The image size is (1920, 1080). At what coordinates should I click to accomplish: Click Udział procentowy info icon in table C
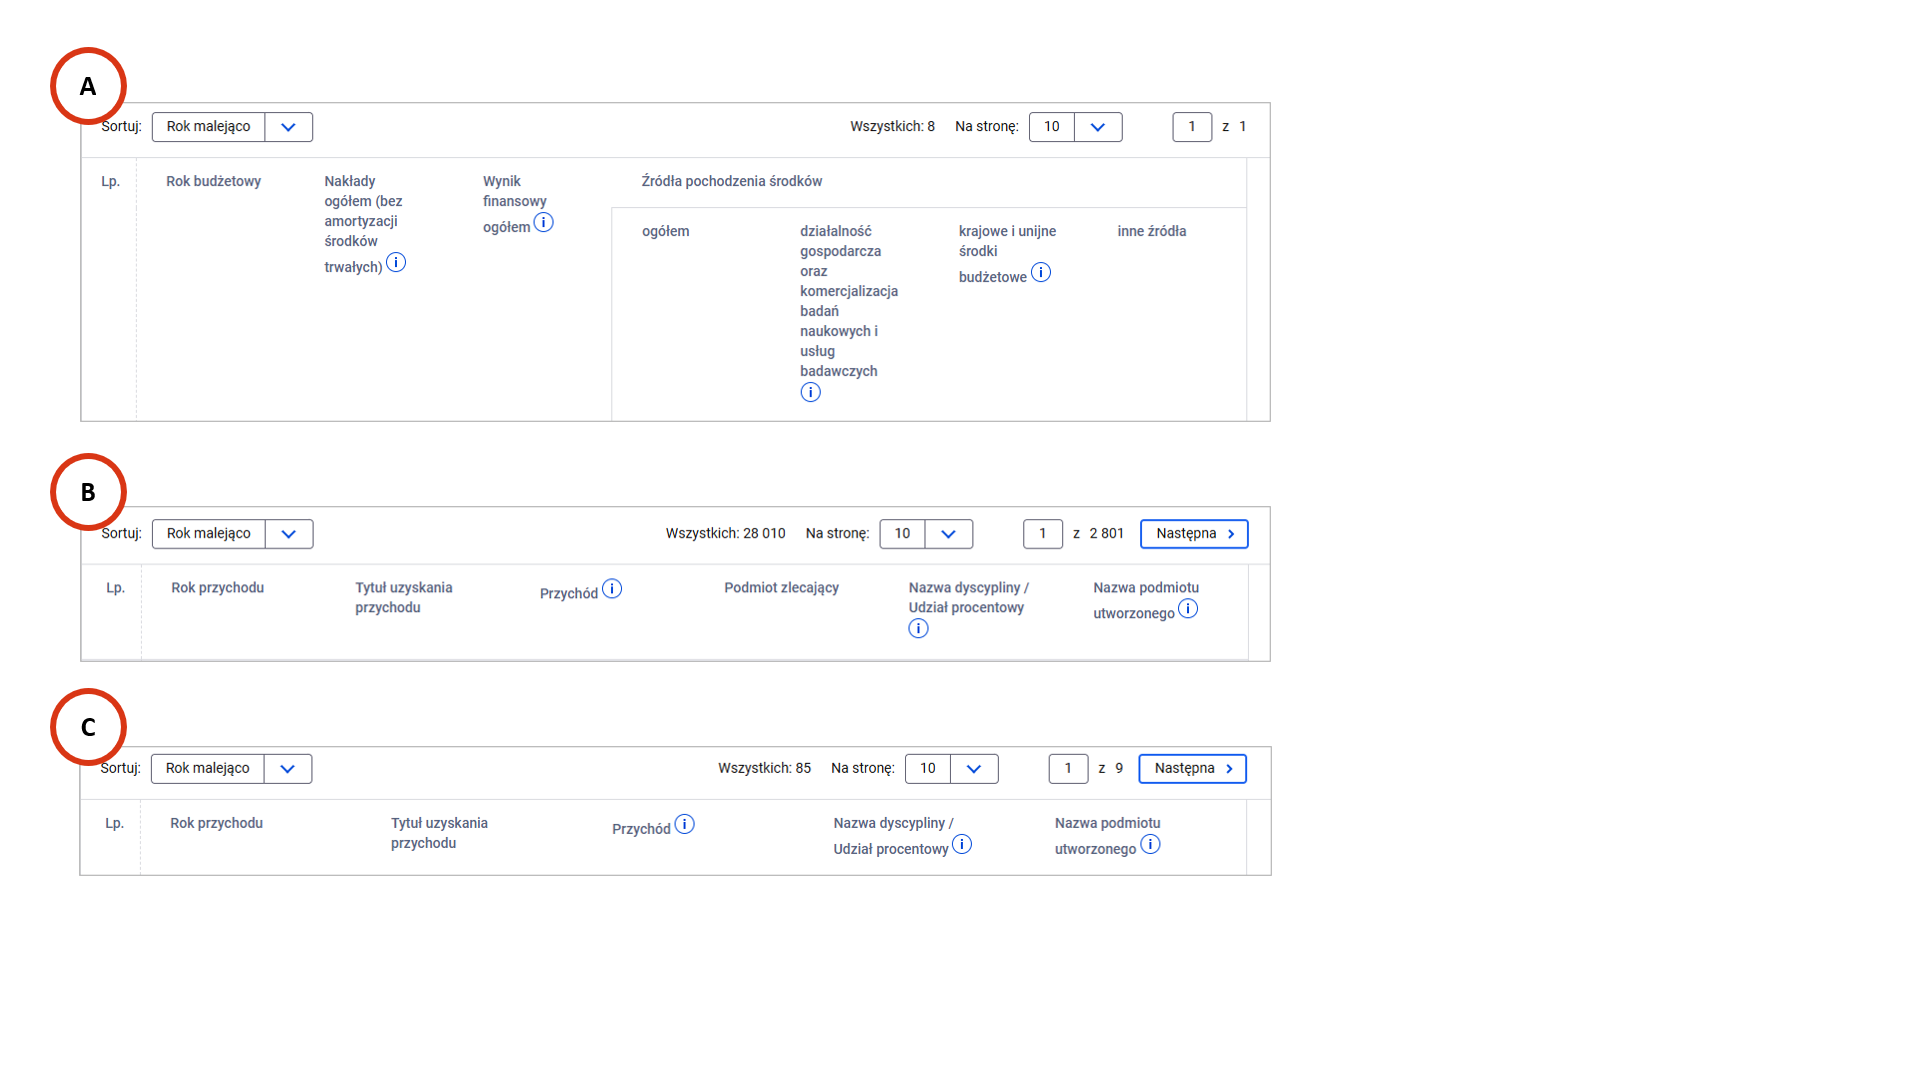click(962, 845)
